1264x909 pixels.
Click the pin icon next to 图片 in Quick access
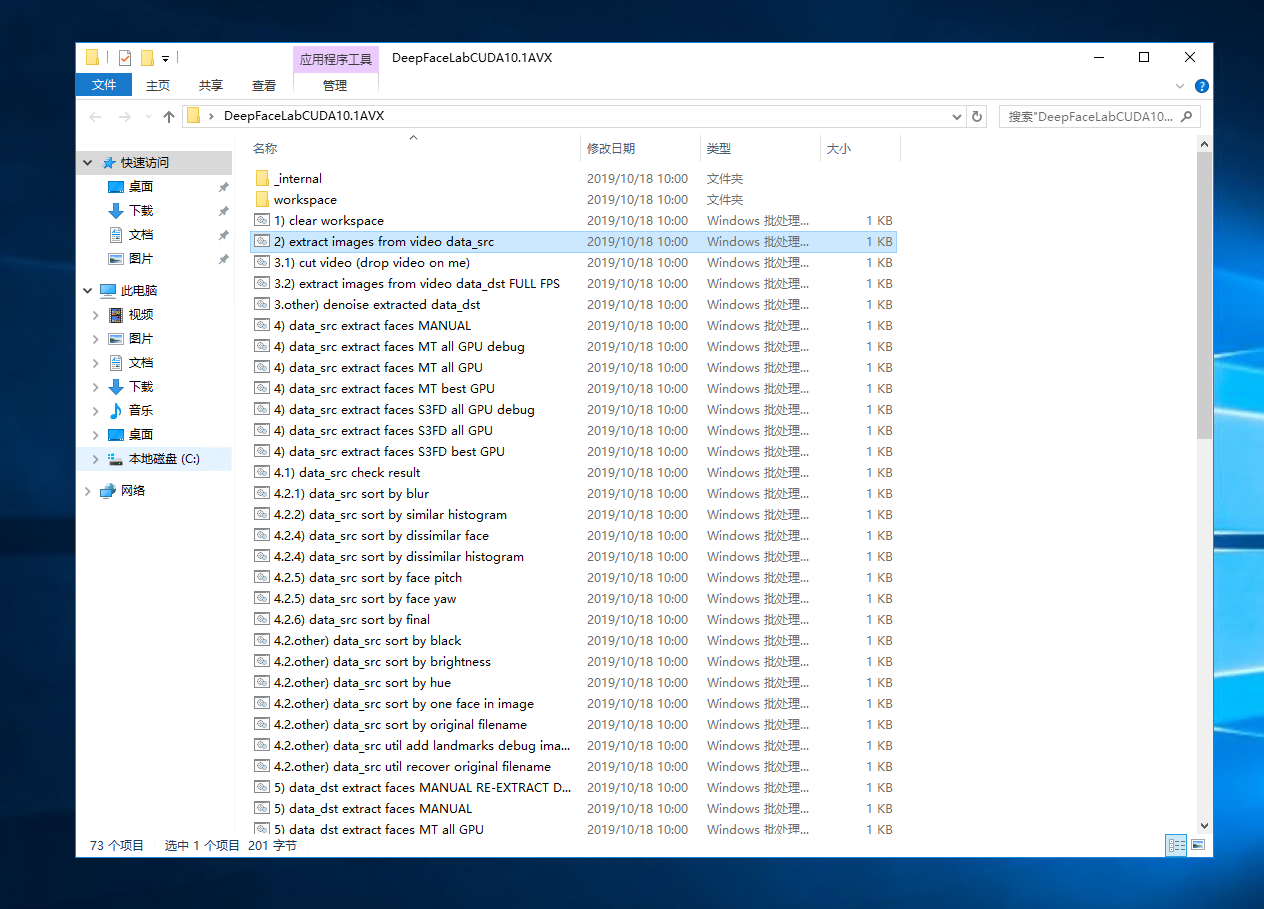223,259
